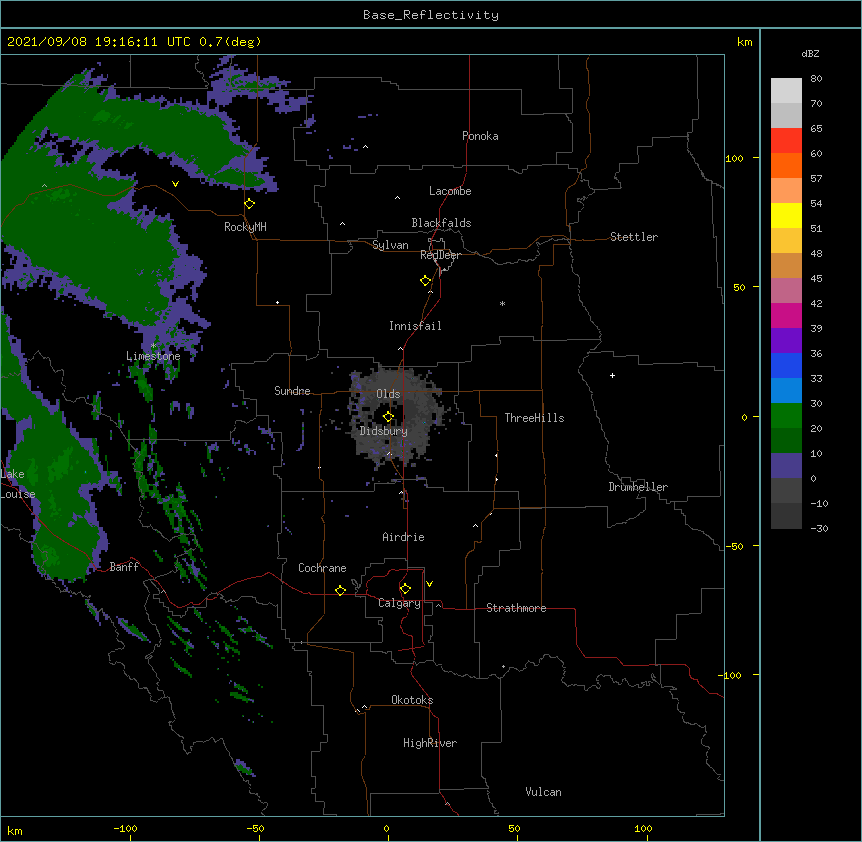Click the ThreeHills town label
862x842 pixels.
coord(534,418)
